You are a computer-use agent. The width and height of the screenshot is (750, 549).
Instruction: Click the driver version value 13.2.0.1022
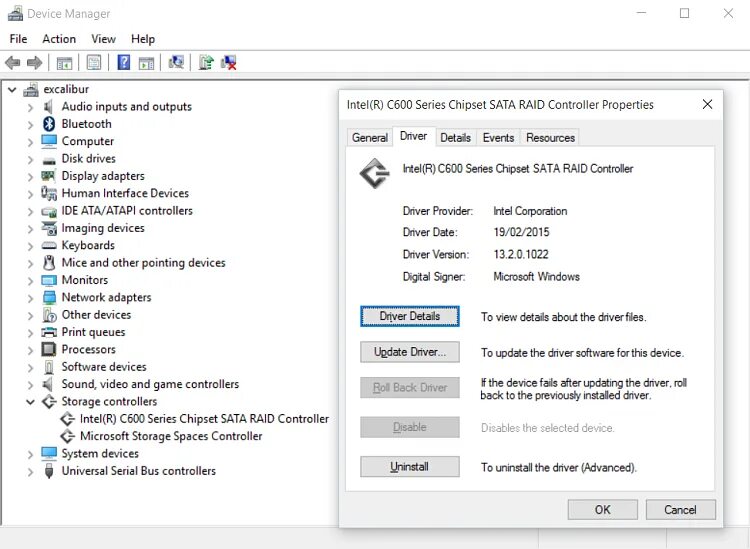pos(521,254)
